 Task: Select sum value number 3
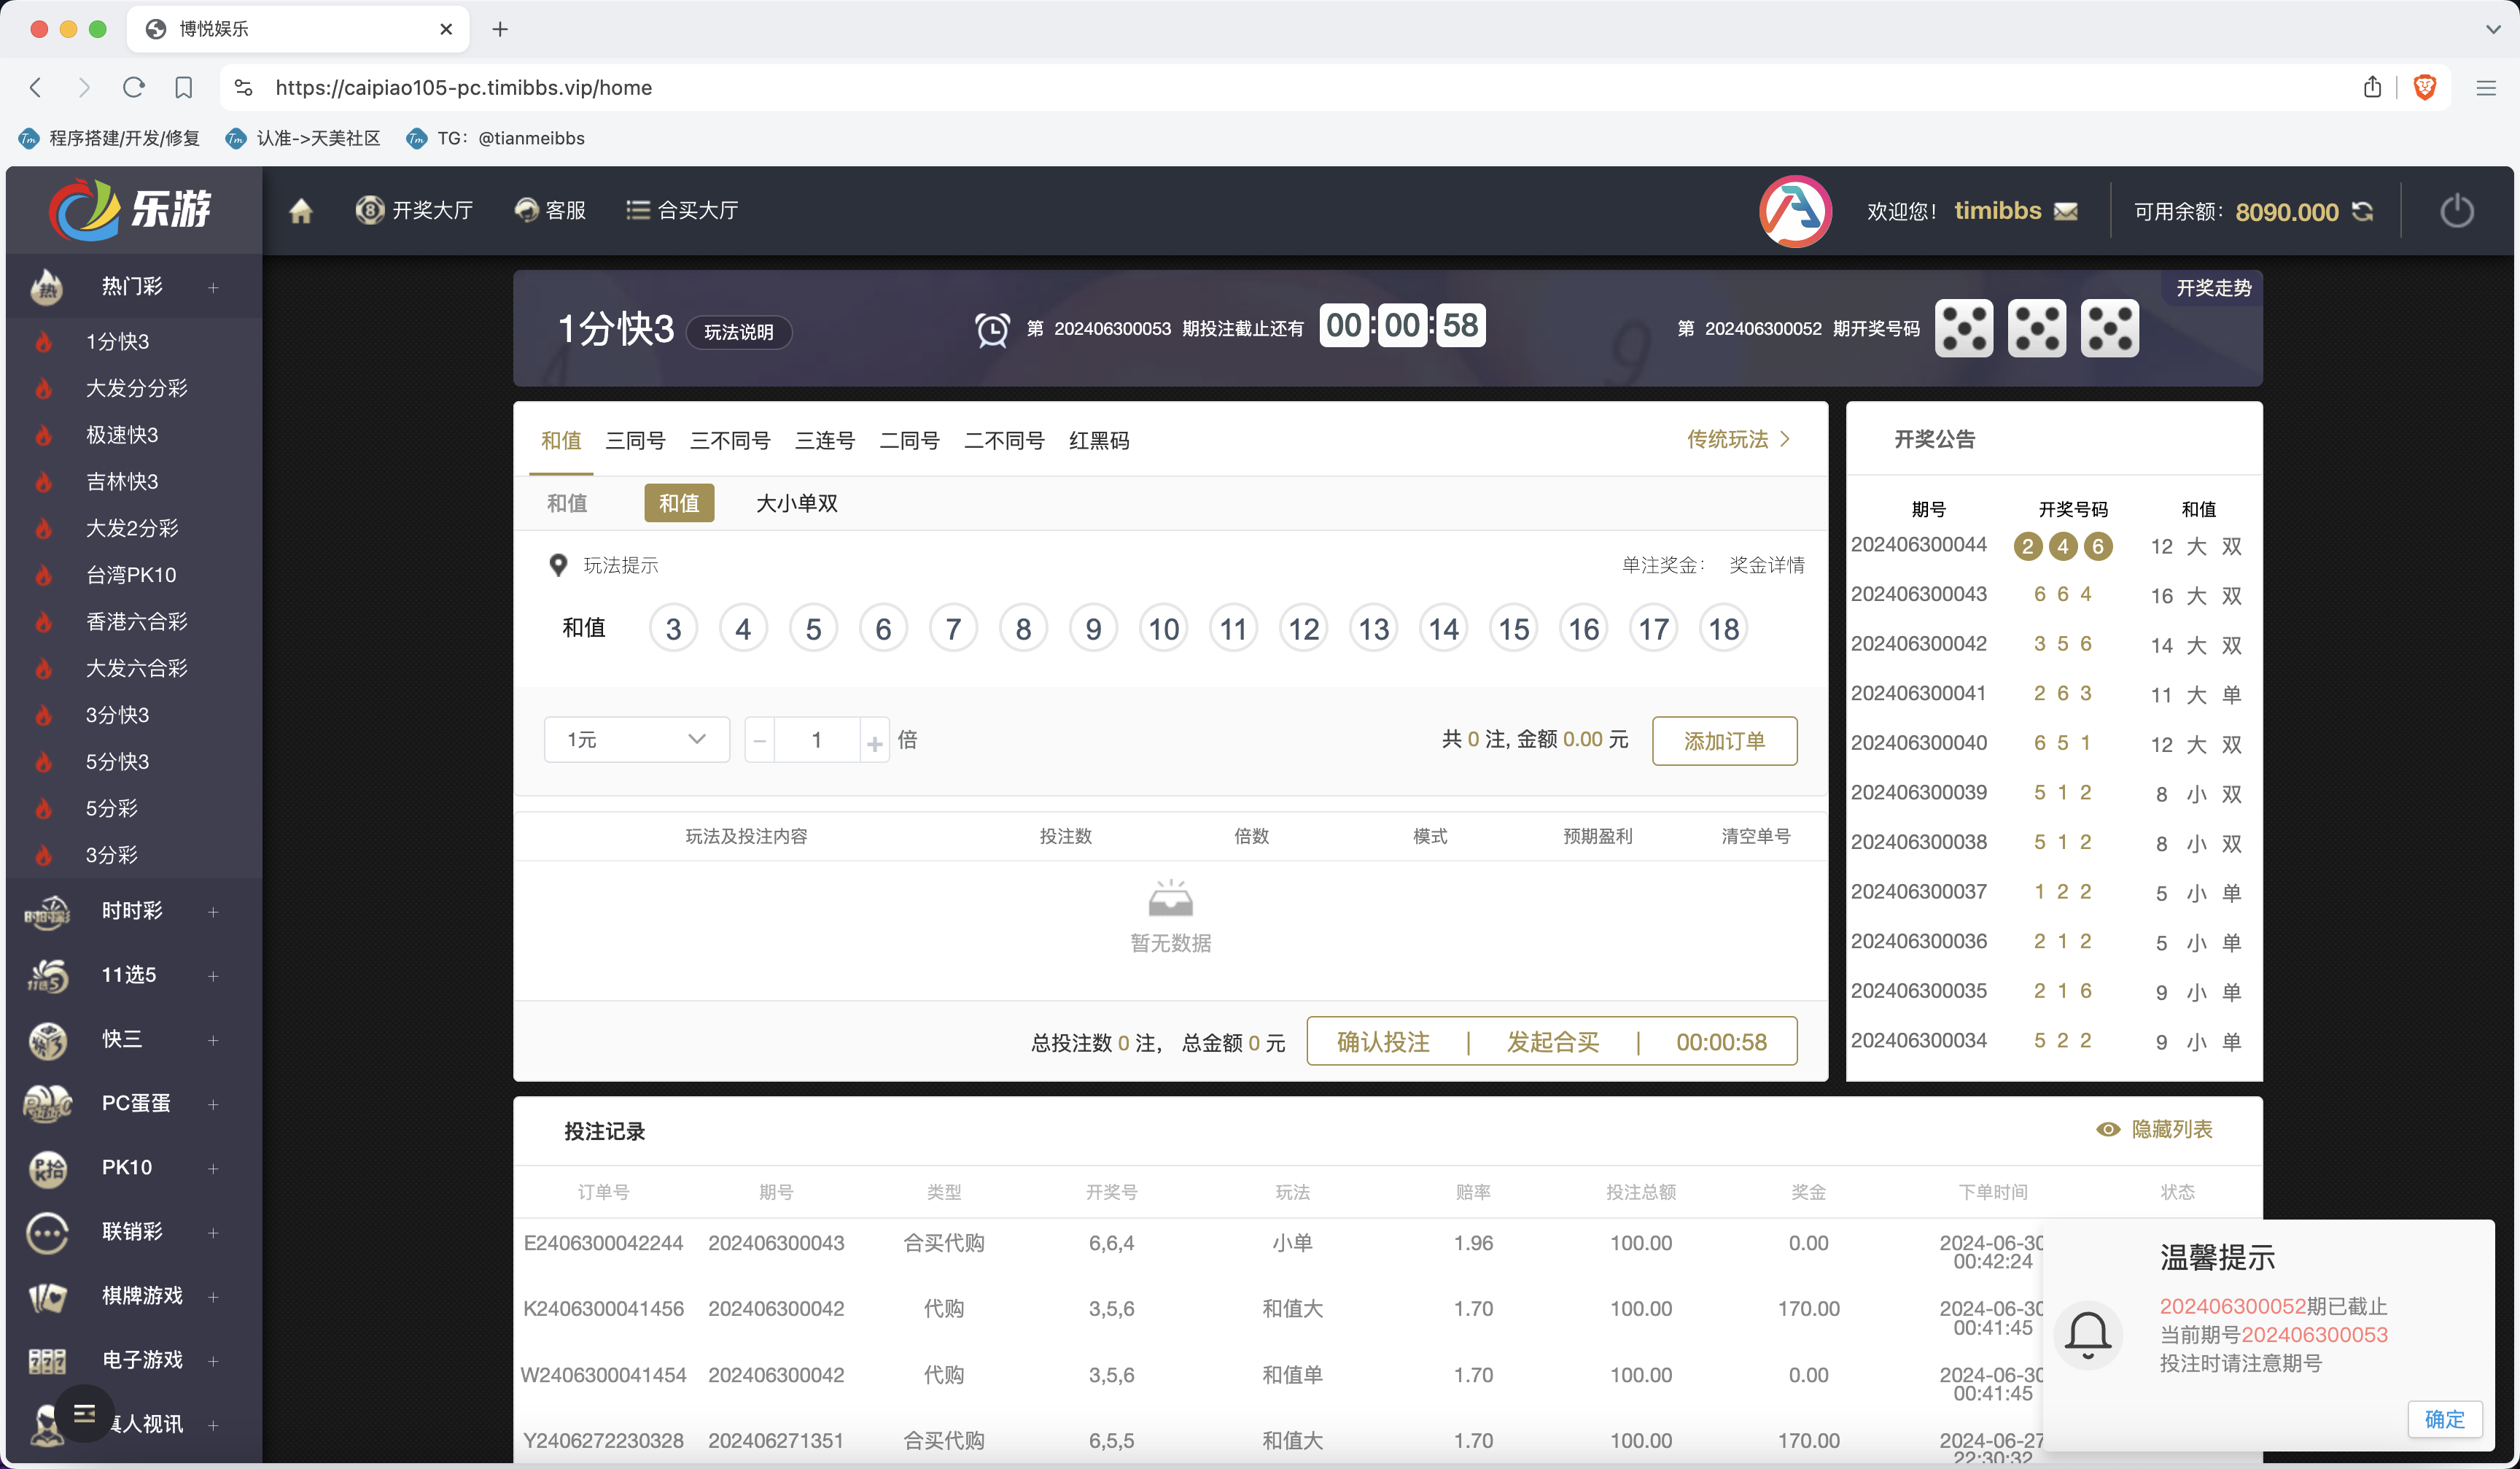673,629
